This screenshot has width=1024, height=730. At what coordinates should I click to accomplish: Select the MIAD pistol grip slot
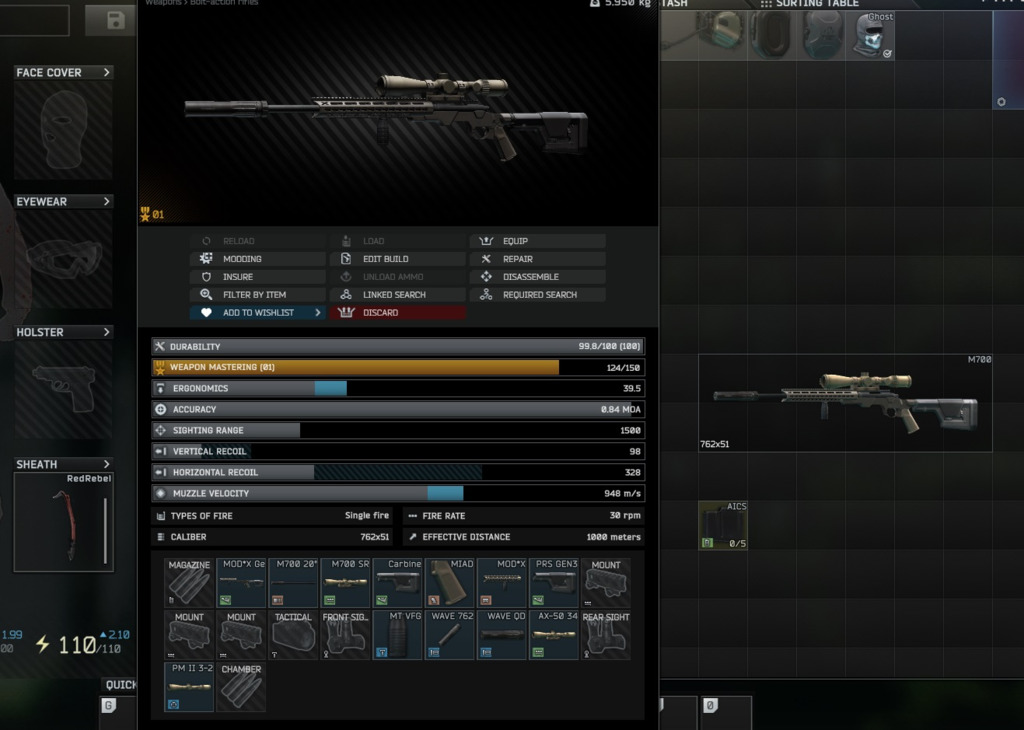(450, 583)
